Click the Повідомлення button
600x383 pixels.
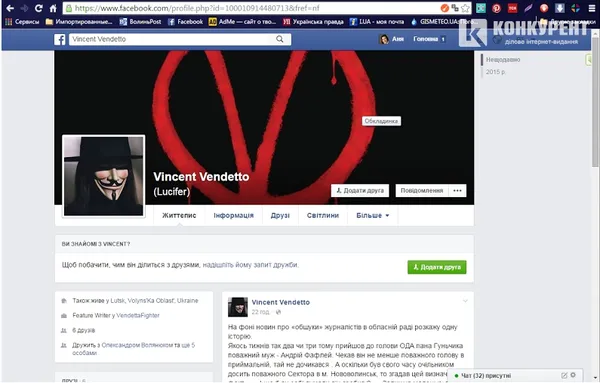[x=422, y=191]
